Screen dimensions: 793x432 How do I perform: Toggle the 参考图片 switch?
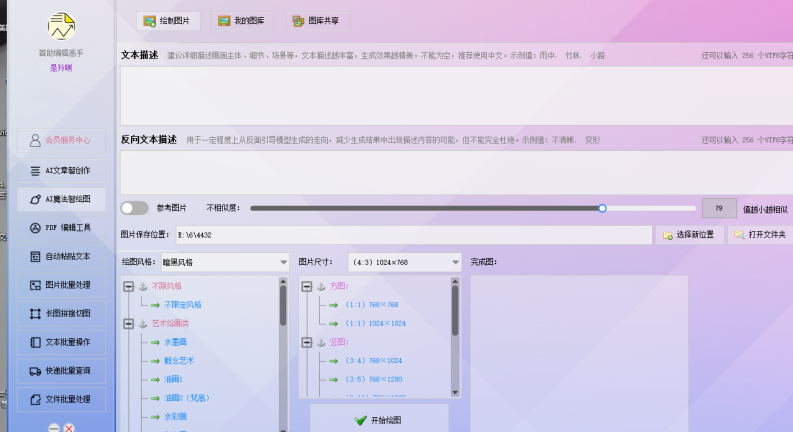click(x=135, y=208)
